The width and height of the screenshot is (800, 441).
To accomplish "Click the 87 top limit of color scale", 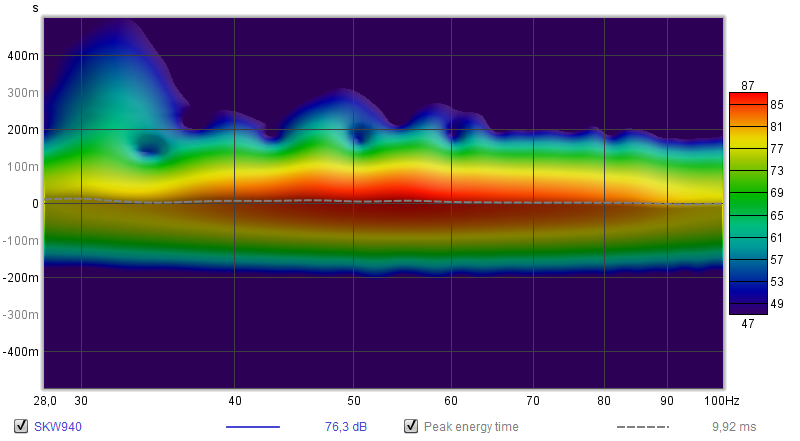I will [x=747, y=86].
